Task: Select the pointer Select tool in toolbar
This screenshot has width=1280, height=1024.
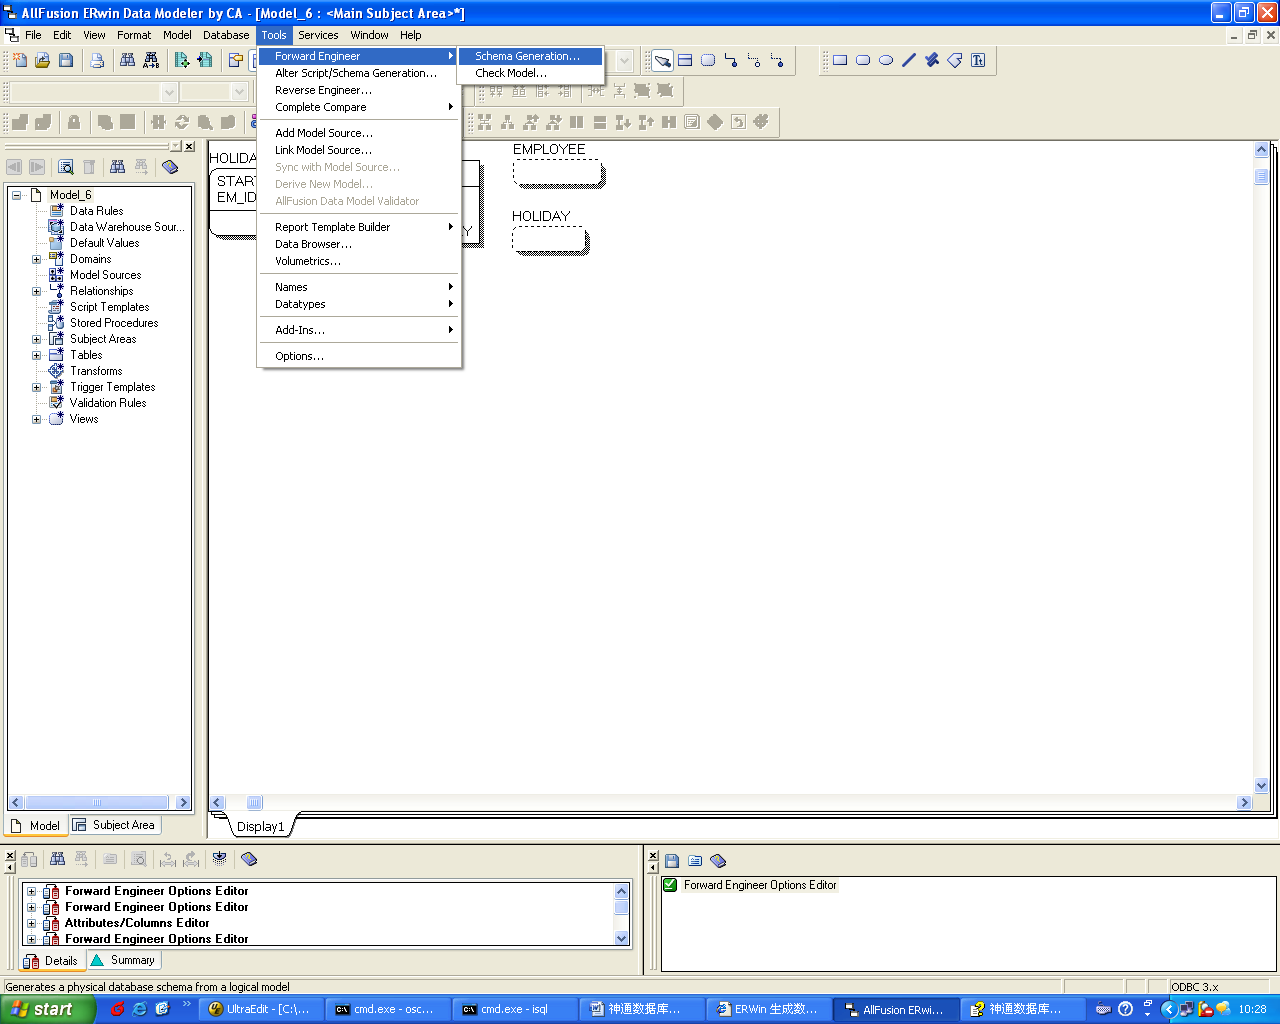Action: click(662, 61)
